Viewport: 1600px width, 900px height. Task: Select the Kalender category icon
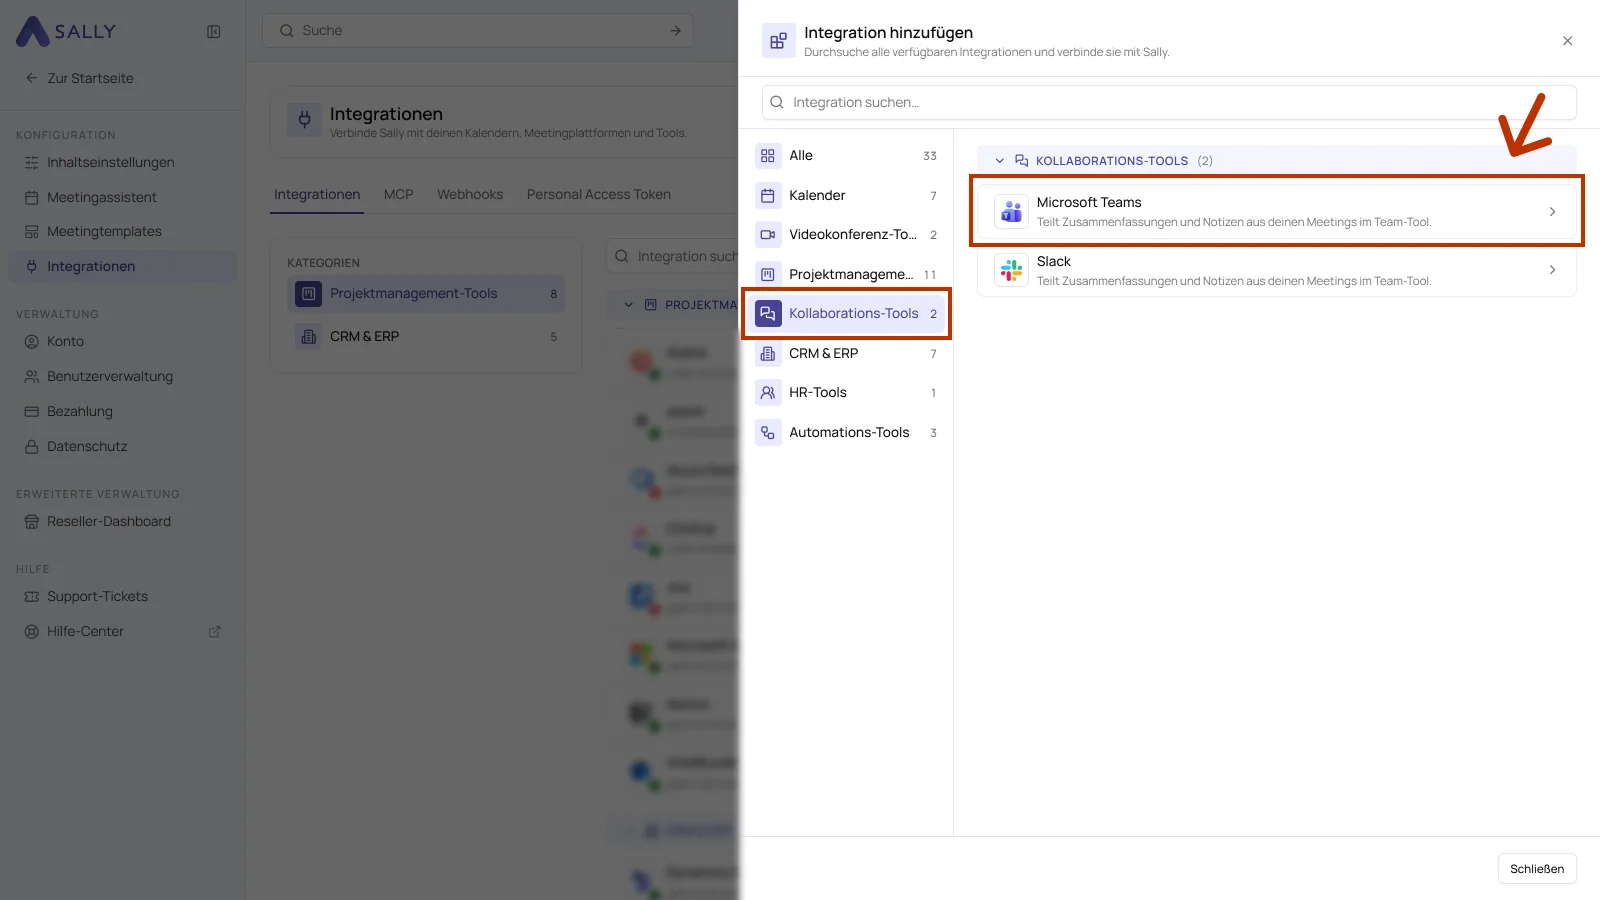tap(768, 196)
